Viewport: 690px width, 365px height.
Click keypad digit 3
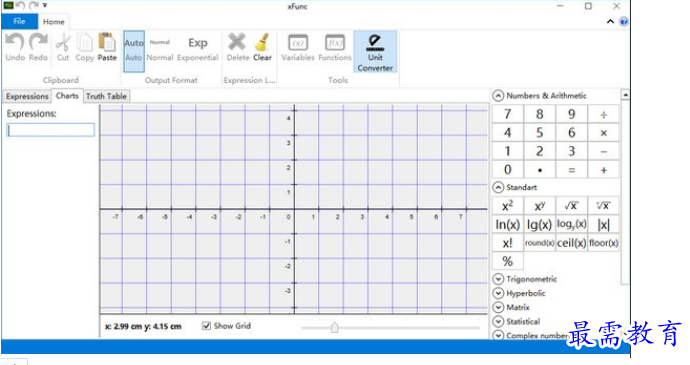[x=572, y=151]
